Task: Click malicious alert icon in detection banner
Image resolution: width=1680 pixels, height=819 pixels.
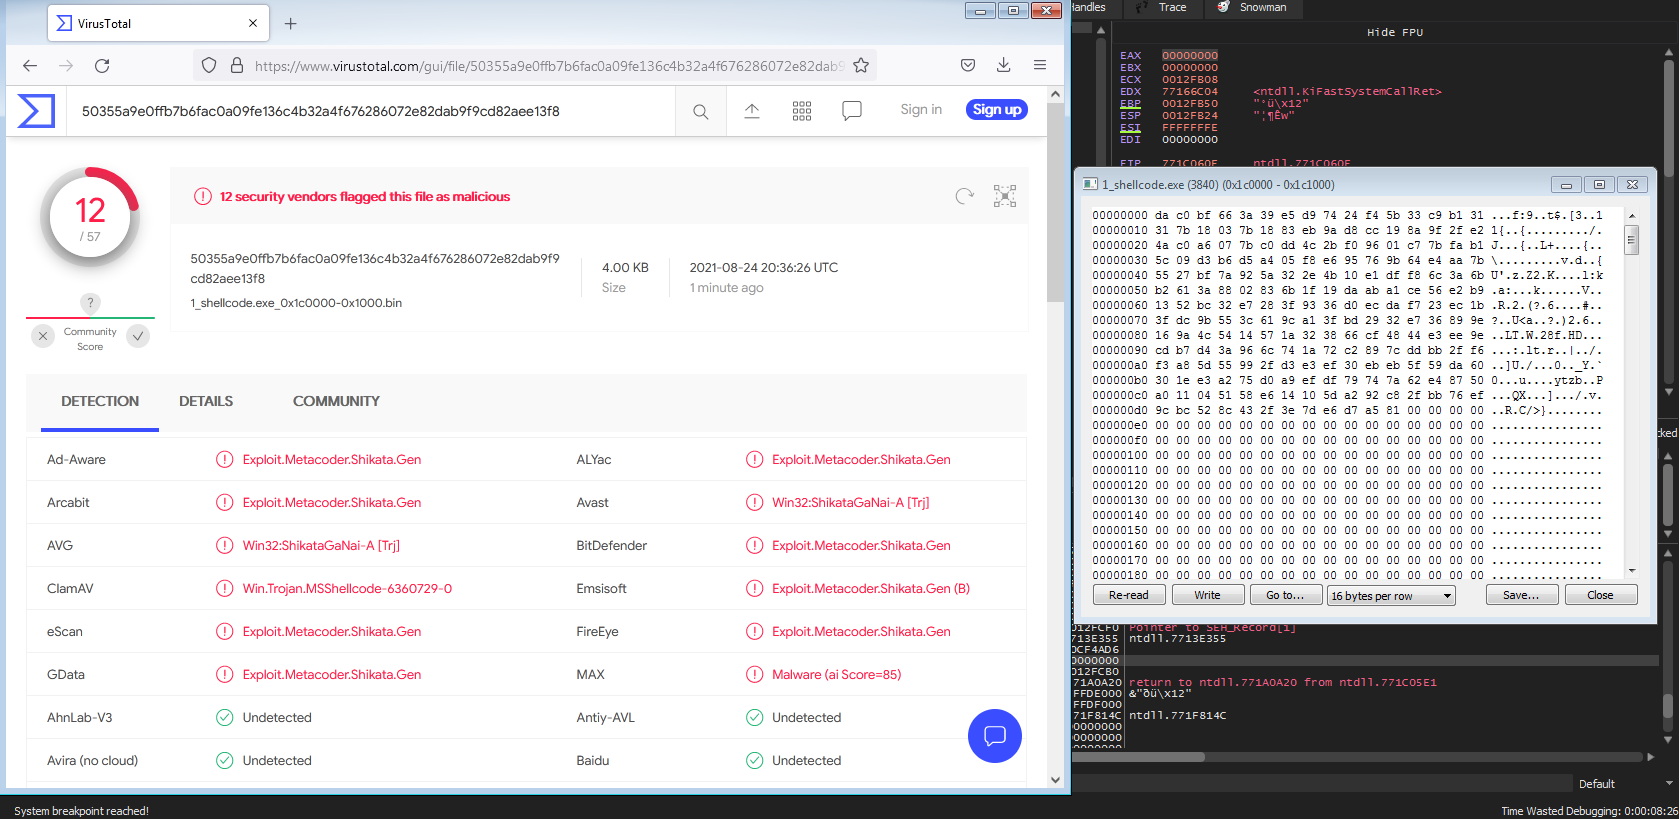Action: tap(203, 197)
